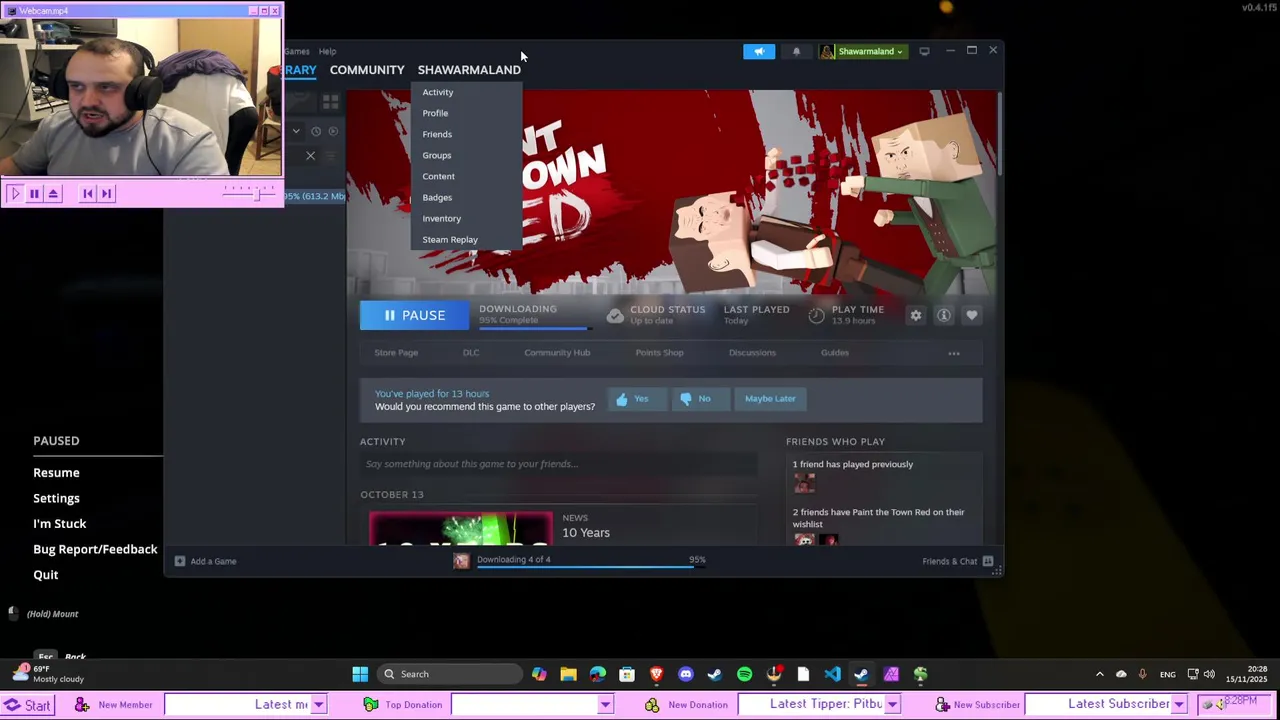Add game to favorites heart

(x=971, y=315)
